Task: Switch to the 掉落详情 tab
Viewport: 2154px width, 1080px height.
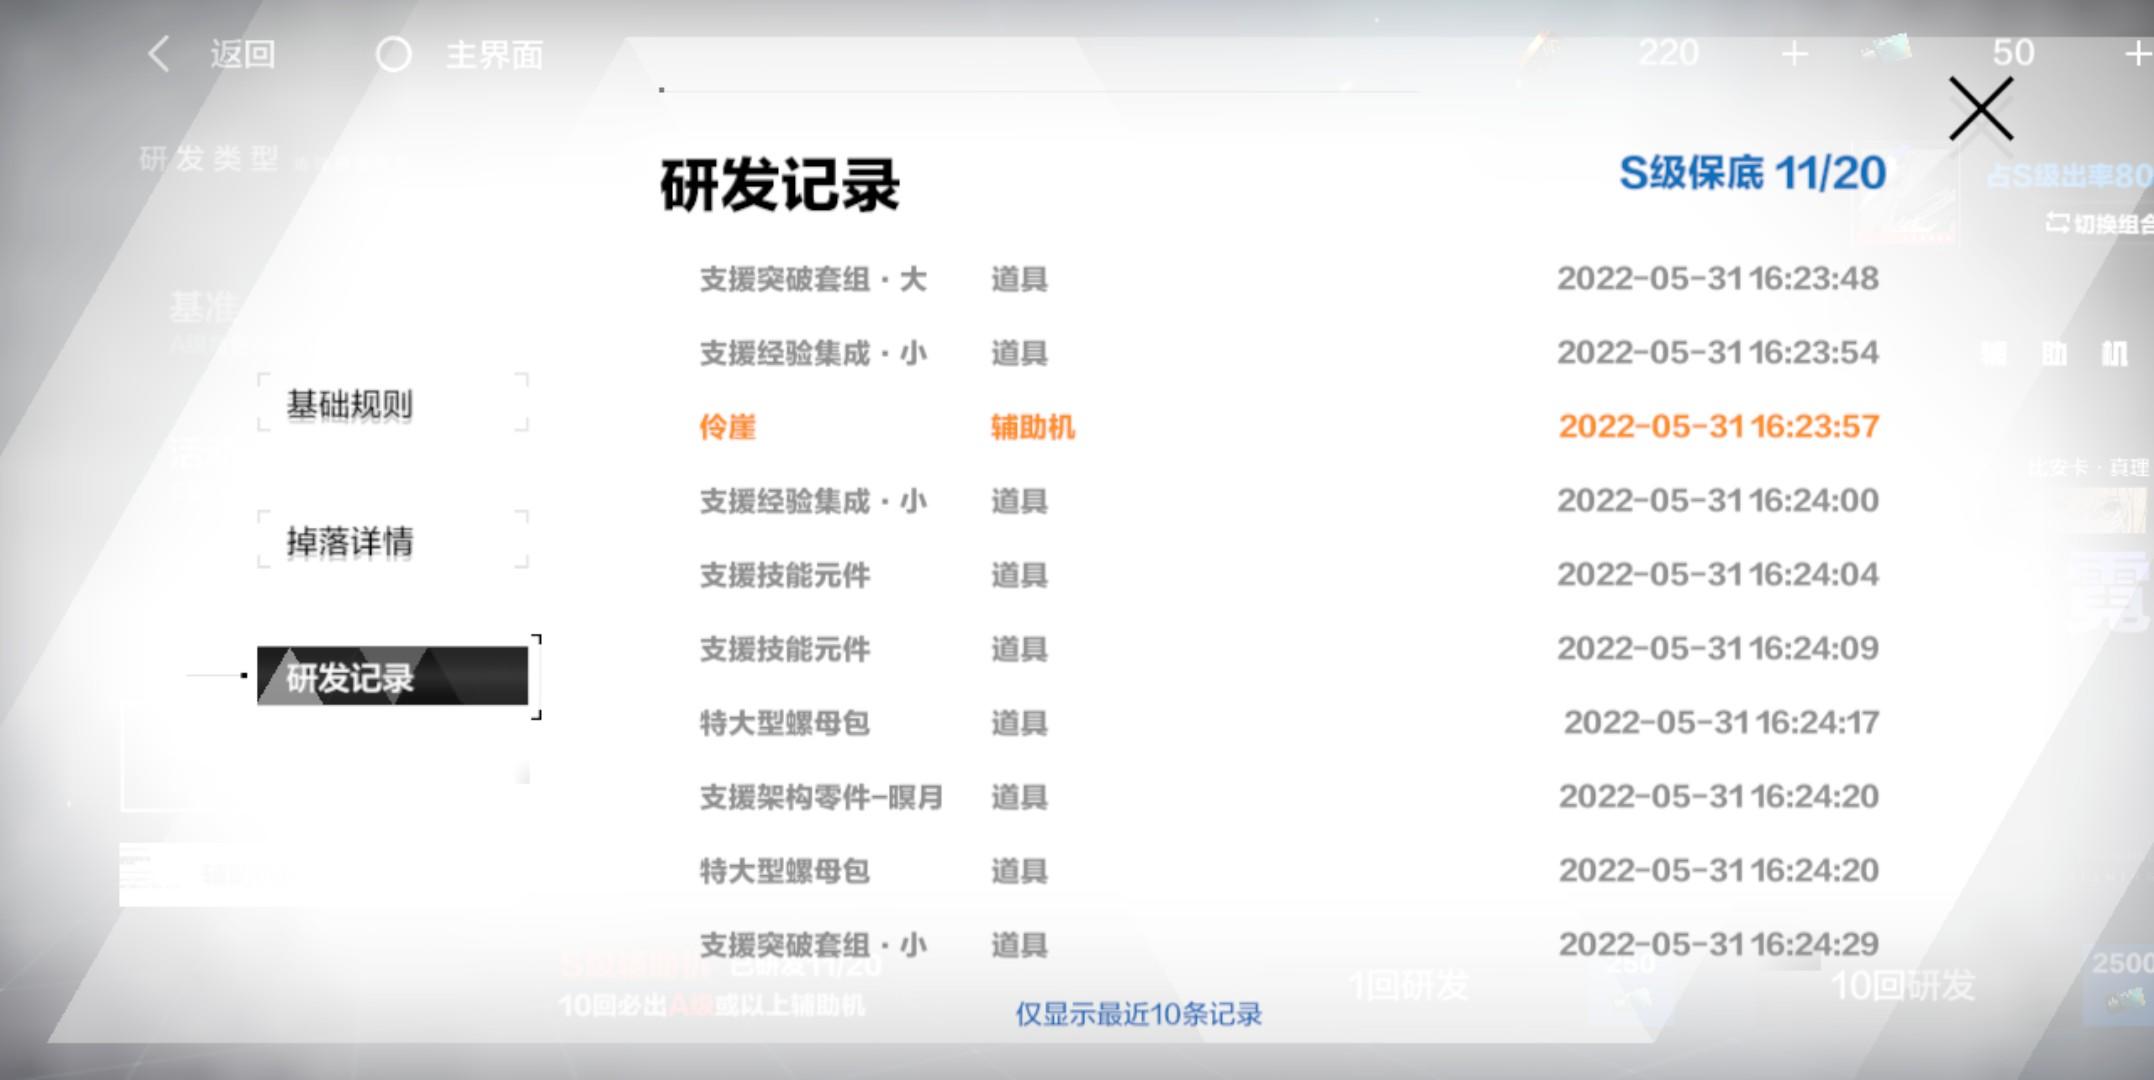Action: pyautogui.click(x=393, y=540)
